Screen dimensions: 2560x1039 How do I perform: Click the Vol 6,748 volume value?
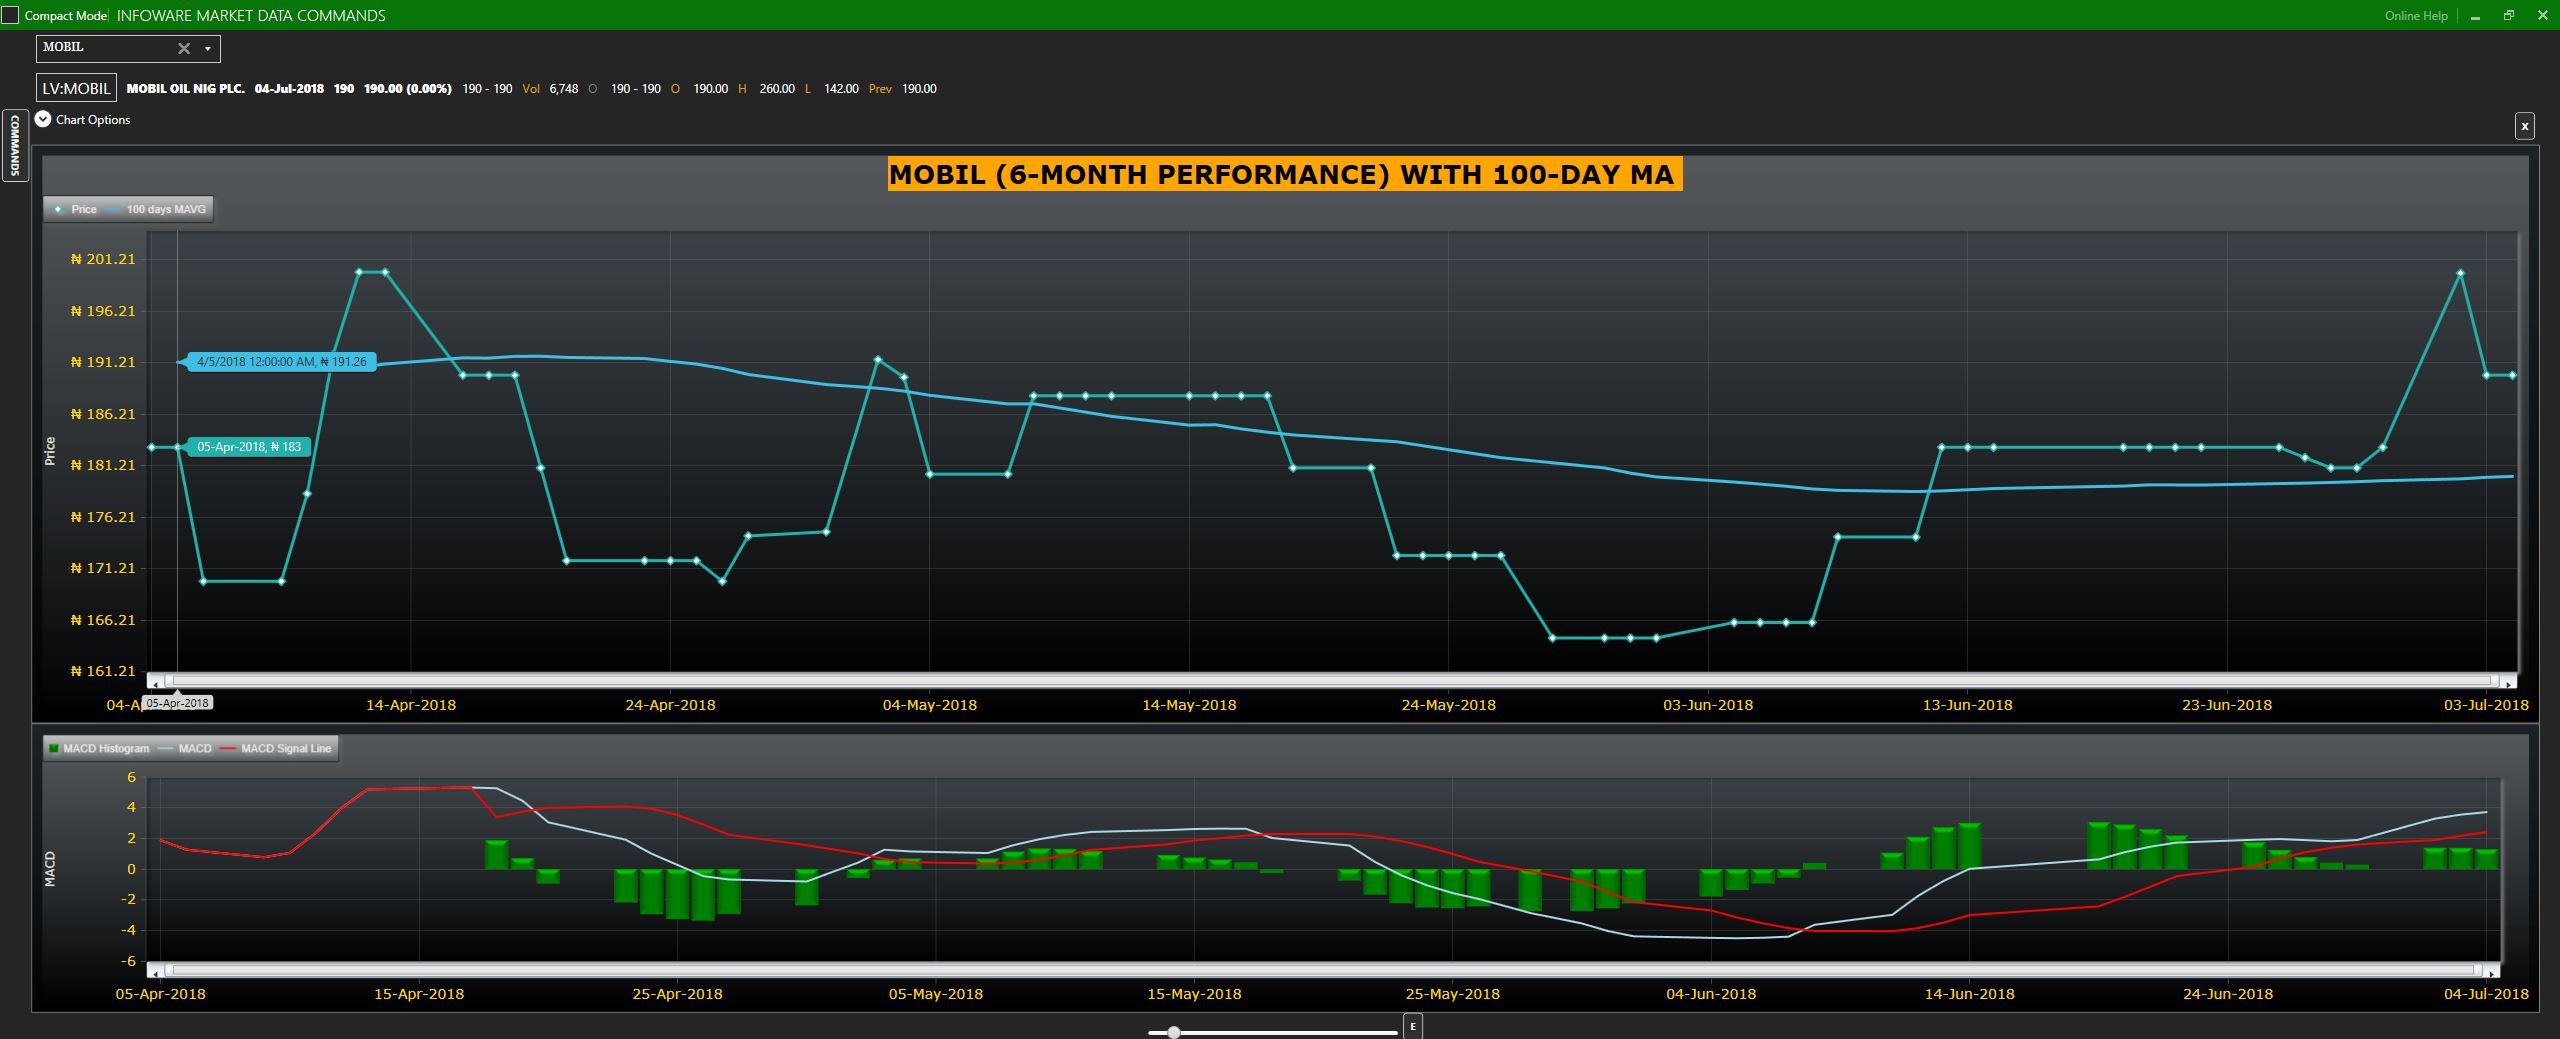pos(550,88)
